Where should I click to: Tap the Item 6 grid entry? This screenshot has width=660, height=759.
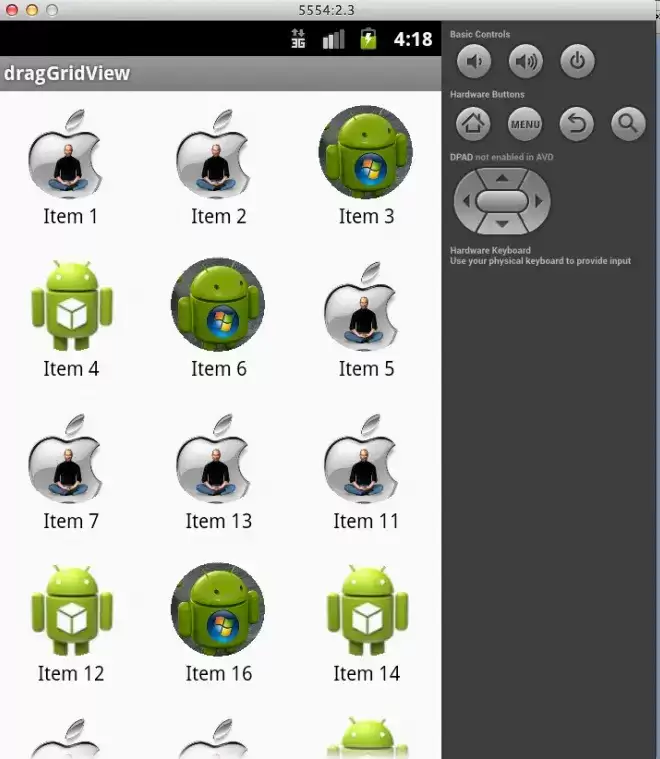pos(218,318)
